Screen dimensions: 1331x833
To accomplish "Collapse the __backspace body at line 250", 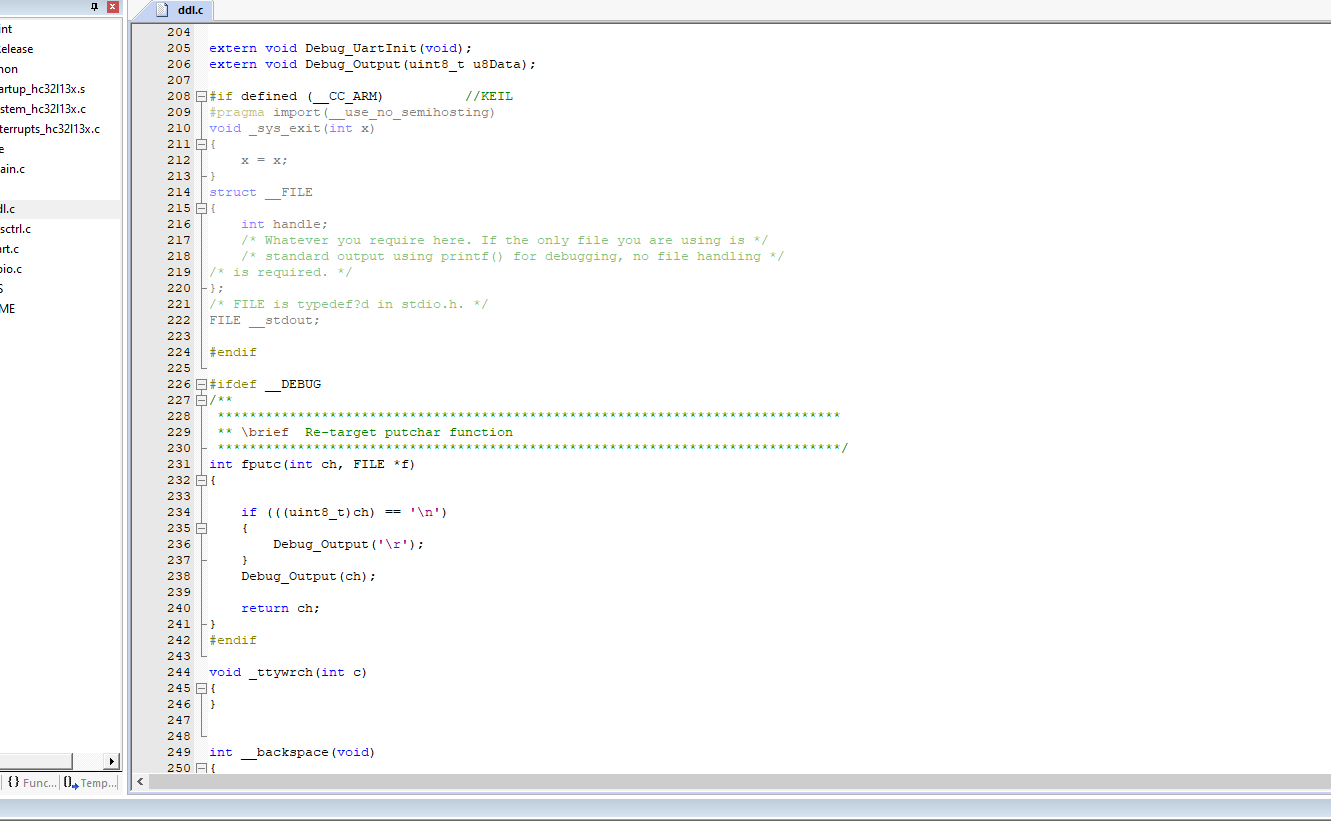I will pyautogui.click(x=201, y=768).
